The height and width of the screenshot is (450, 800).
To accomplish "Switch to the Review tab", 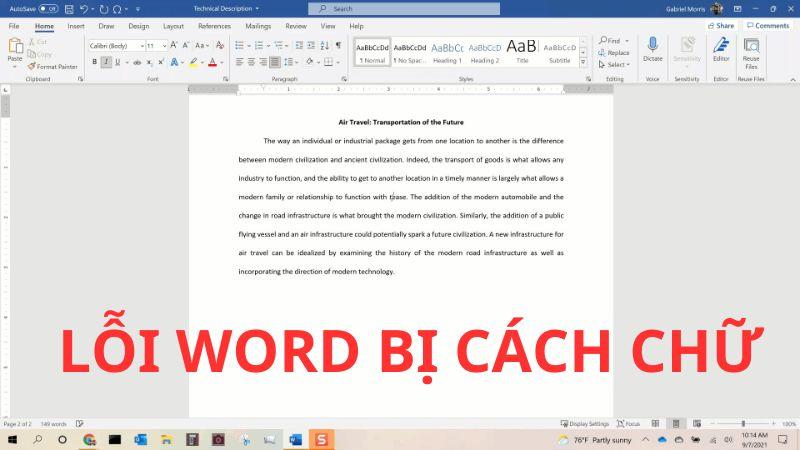I will click(296, 26).
